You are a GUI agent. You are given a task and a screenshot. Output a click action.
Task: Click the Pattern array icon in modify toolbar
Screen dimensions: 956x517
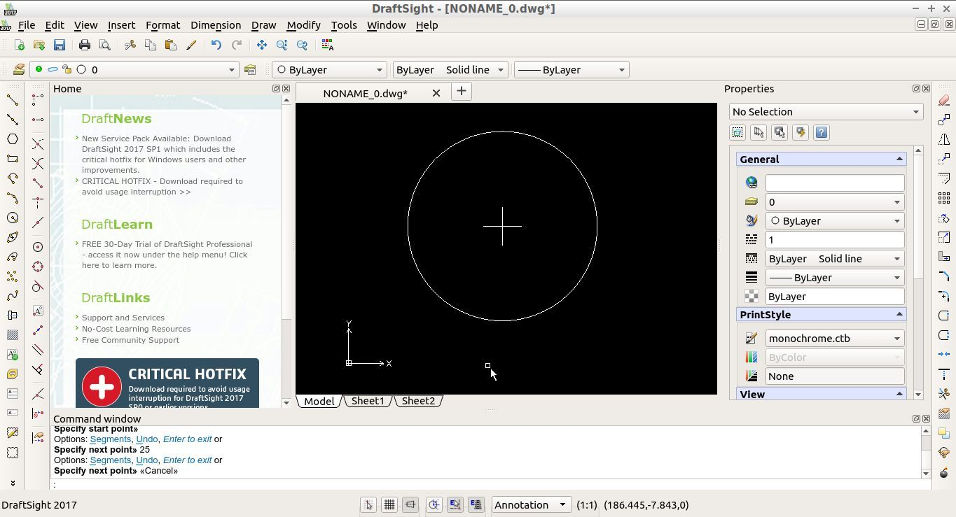tap(944, 198)
